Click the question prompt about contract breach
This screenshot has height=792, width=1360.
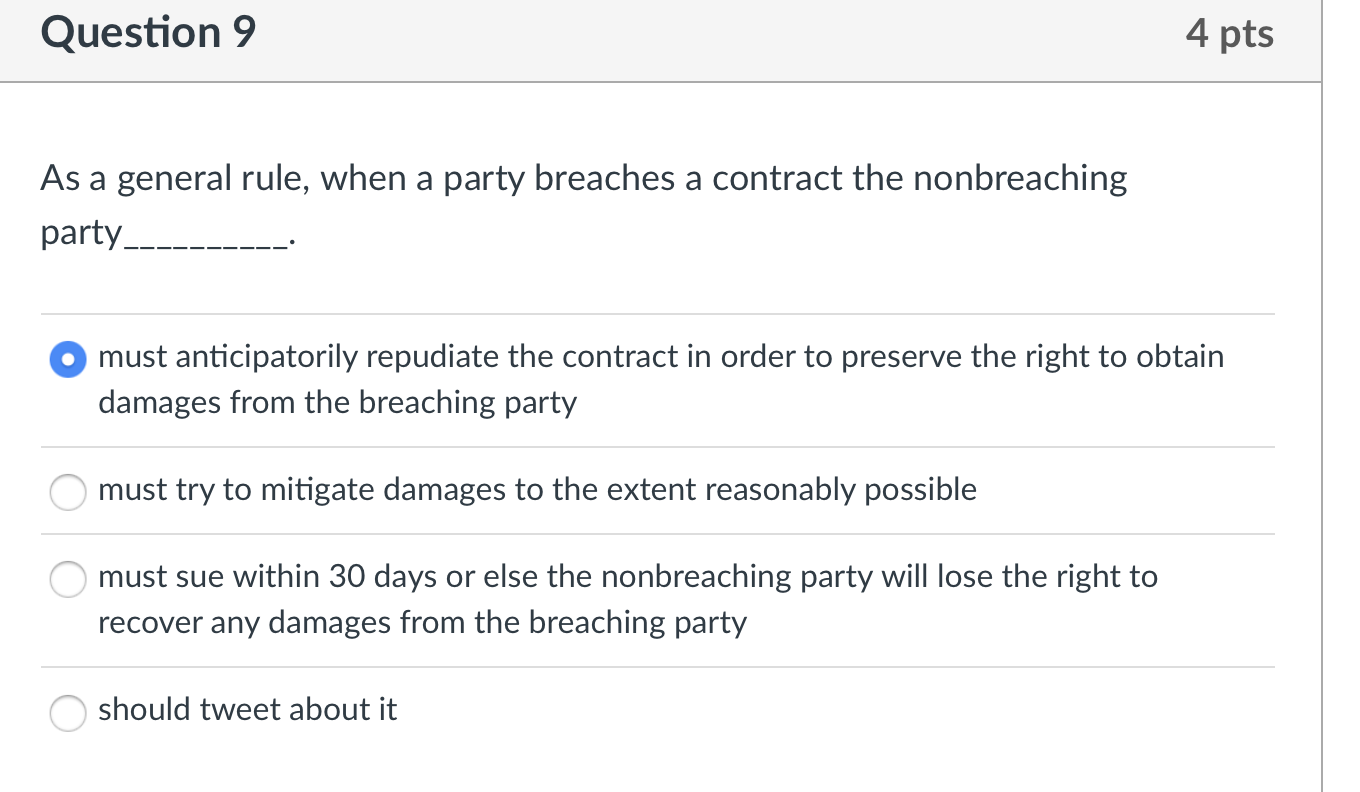[x=582, y=178]
